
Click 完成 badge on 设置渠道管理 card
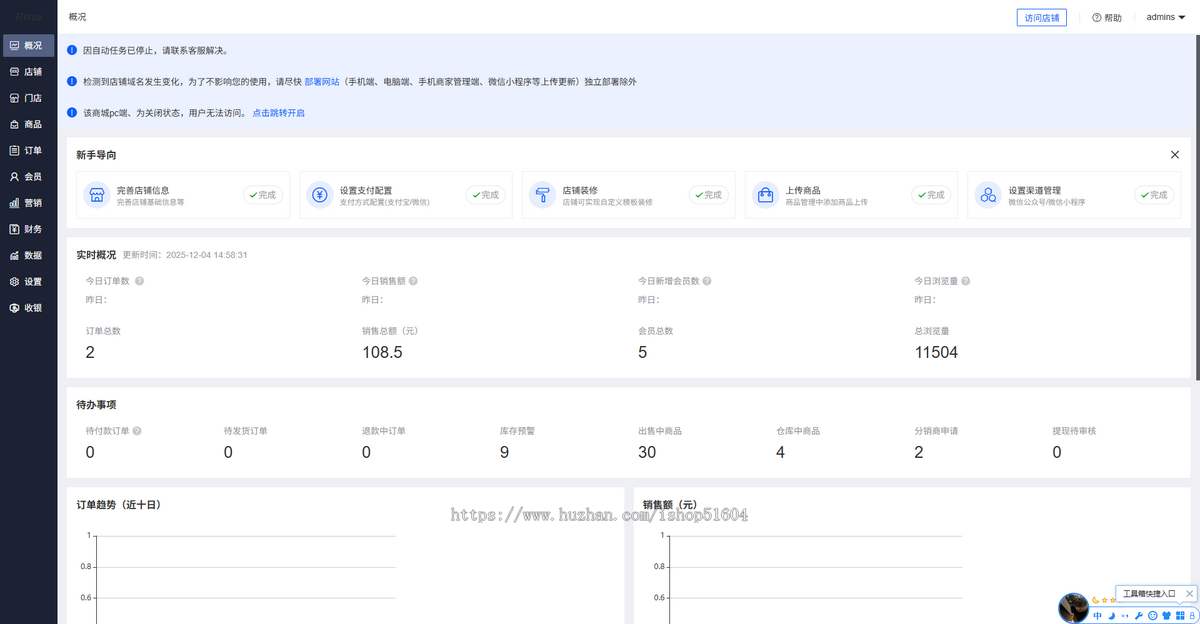(x=1154, y=195)
